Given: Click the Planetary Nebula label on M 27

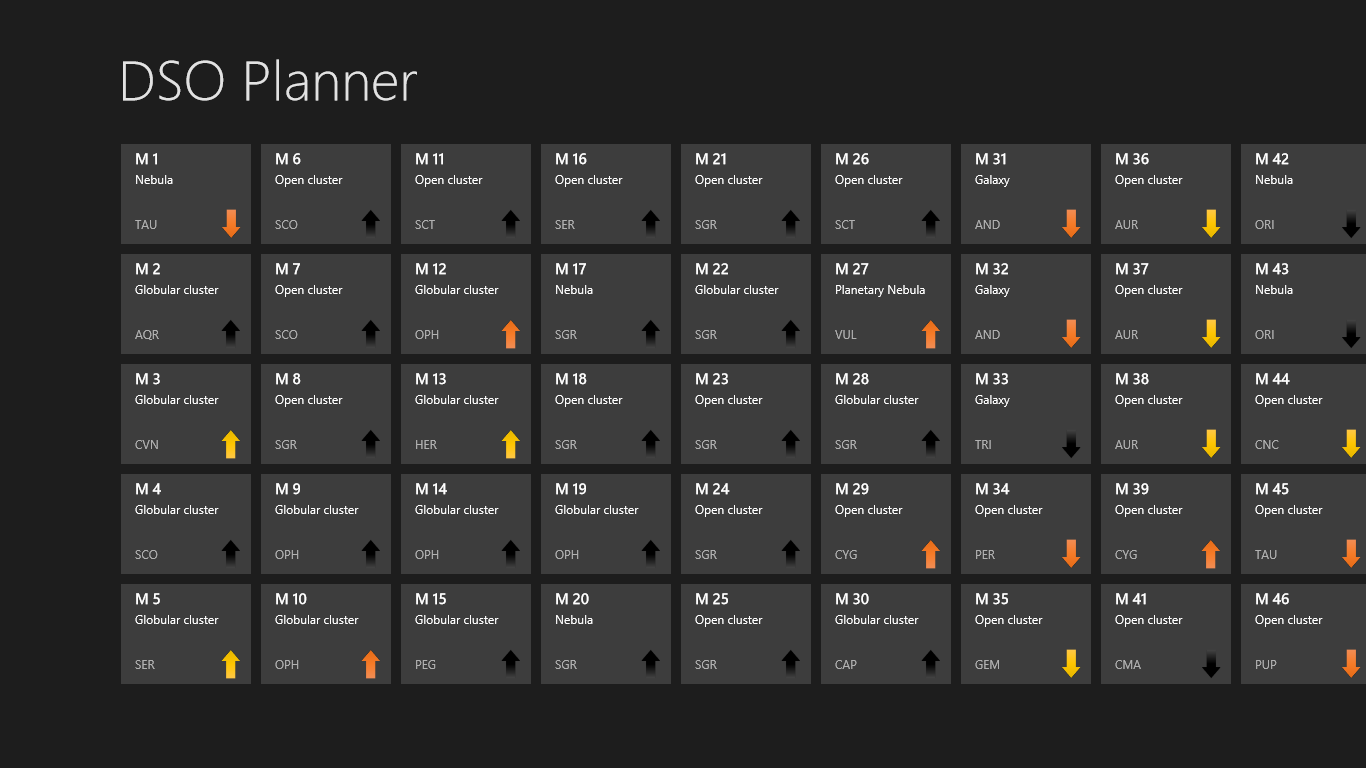Looking at the screenshot, I should click(880, 290).
